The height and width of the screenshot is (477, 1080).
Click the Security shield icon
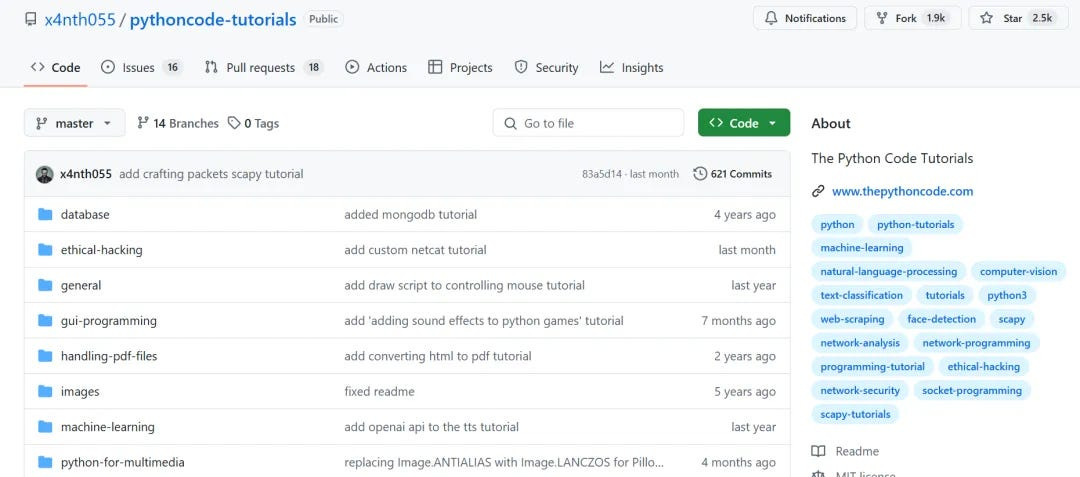point(521,67)
